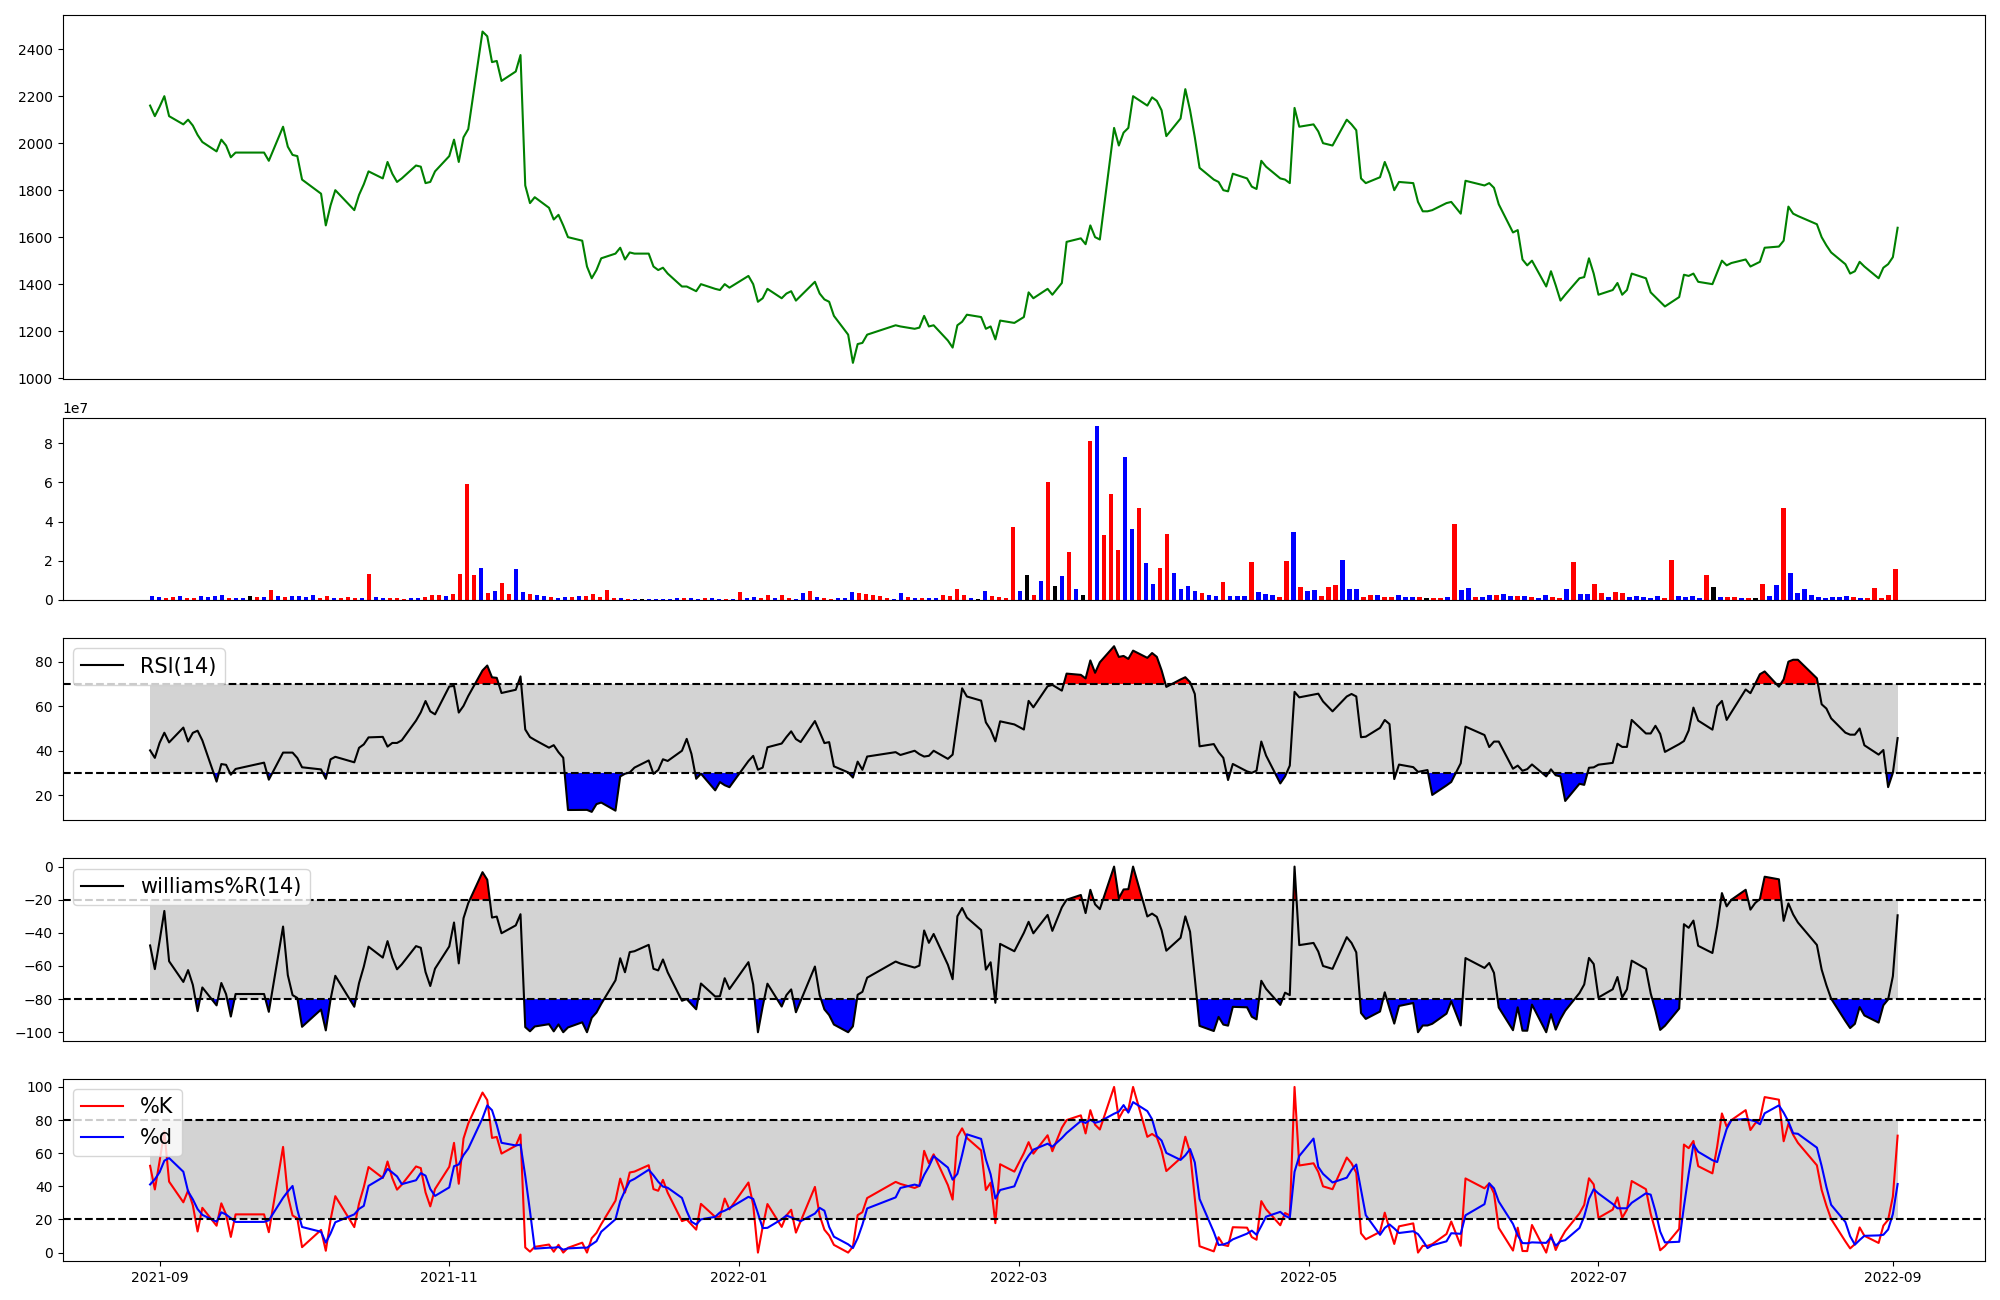
Task: Click the 2021-09 x-axis date label
Action: point(160,1277)
